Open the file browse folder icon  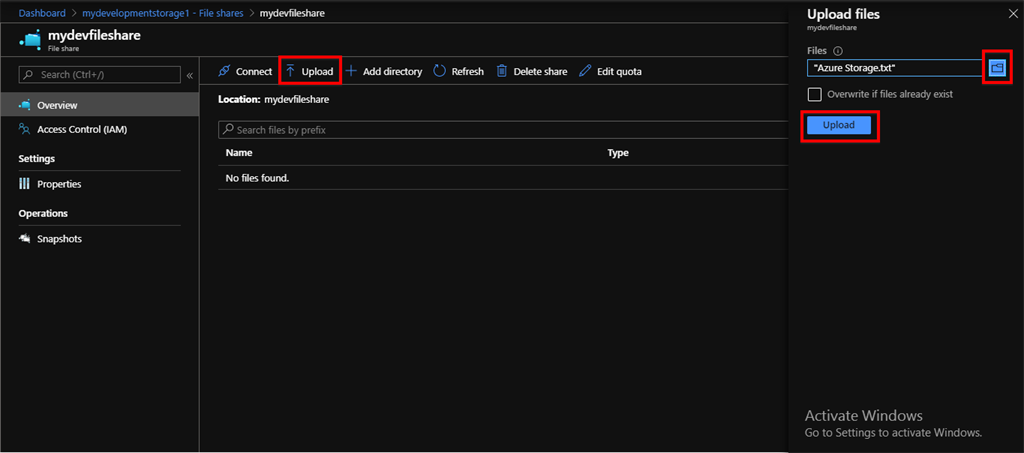[997, 67]
